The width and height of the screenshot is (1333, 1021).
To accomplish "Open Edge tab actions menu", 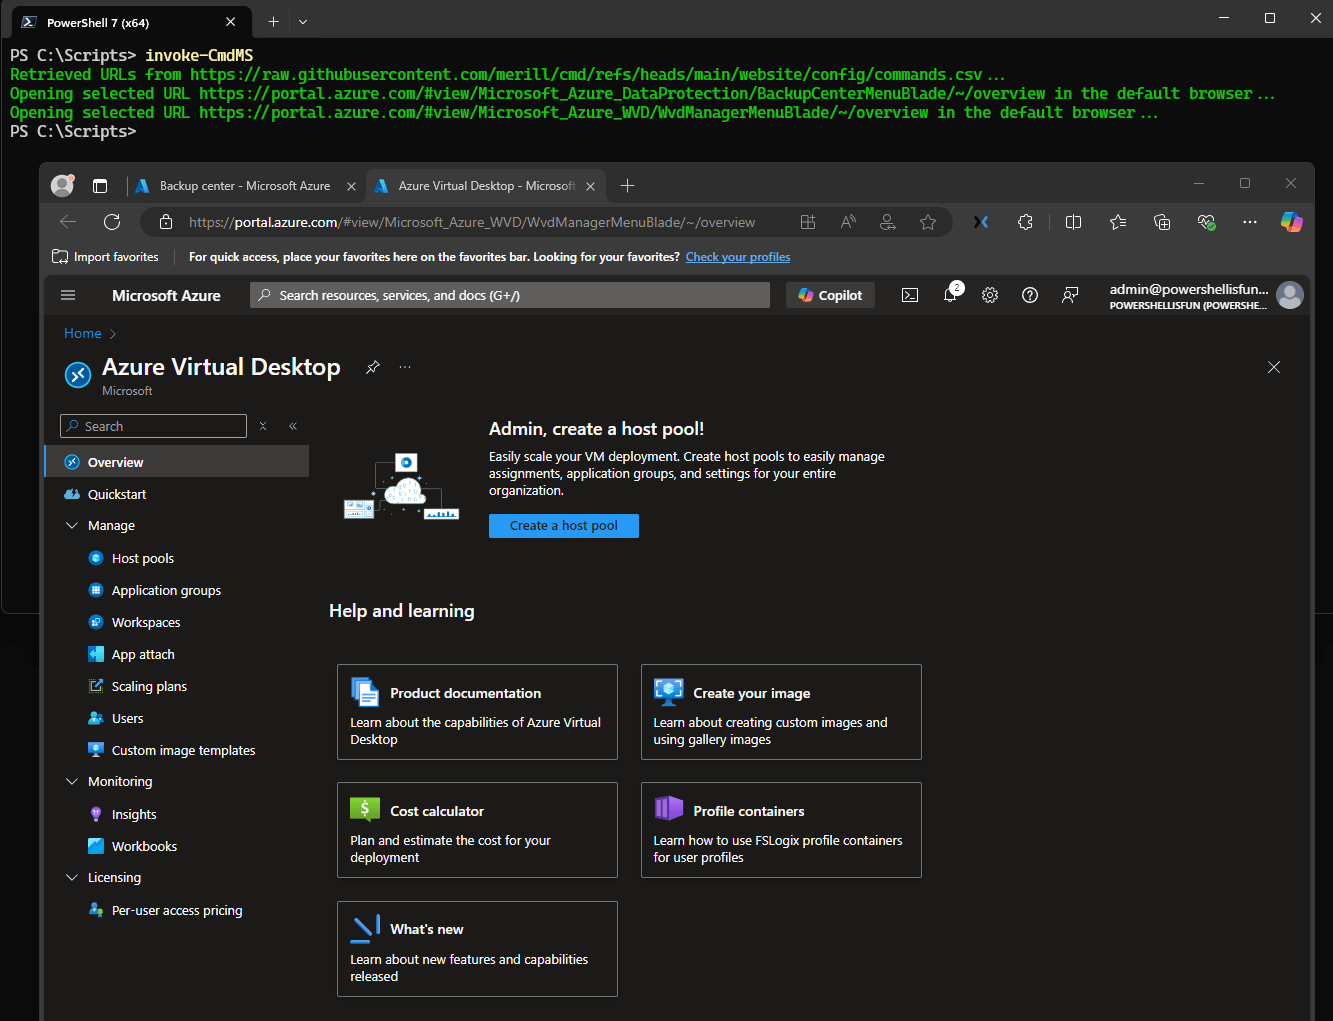I will (x=100, y=186).
